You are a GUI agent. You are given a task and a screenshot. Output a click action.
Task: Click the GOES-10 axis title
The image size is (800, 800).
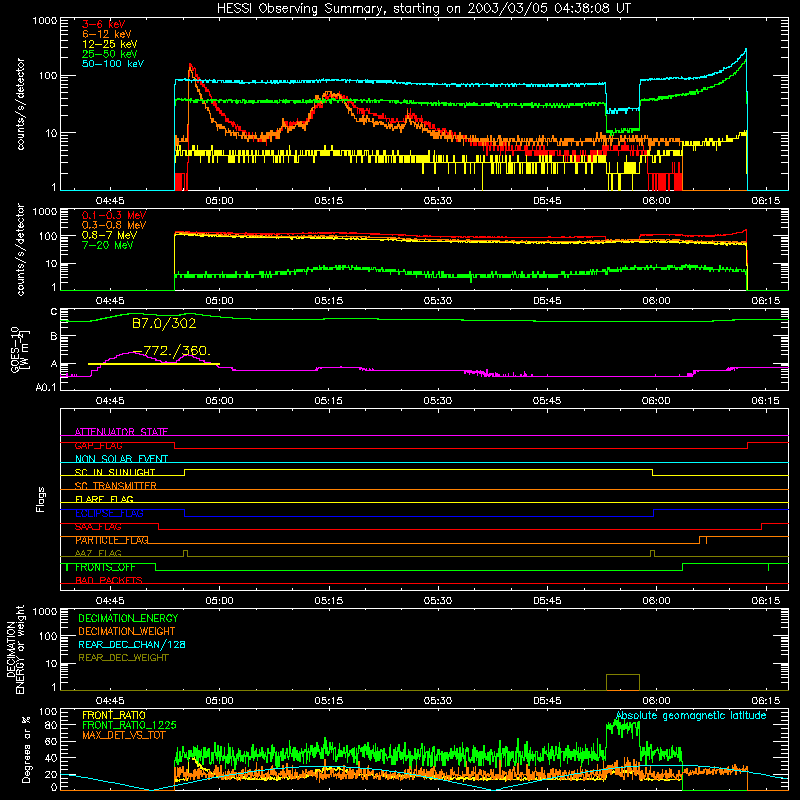click(x=19, y=350)
